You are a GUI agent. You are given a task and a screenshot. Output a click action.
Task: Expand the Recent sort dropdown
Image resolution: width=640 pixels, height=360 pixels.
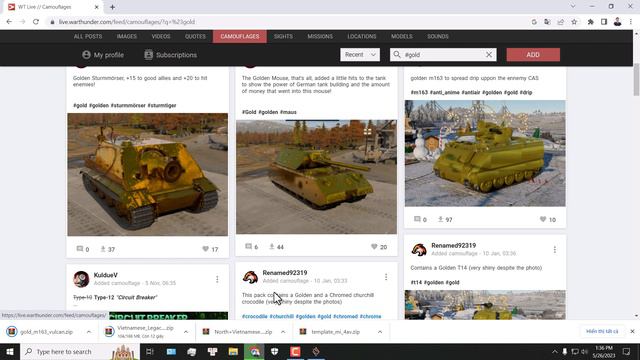360,55
